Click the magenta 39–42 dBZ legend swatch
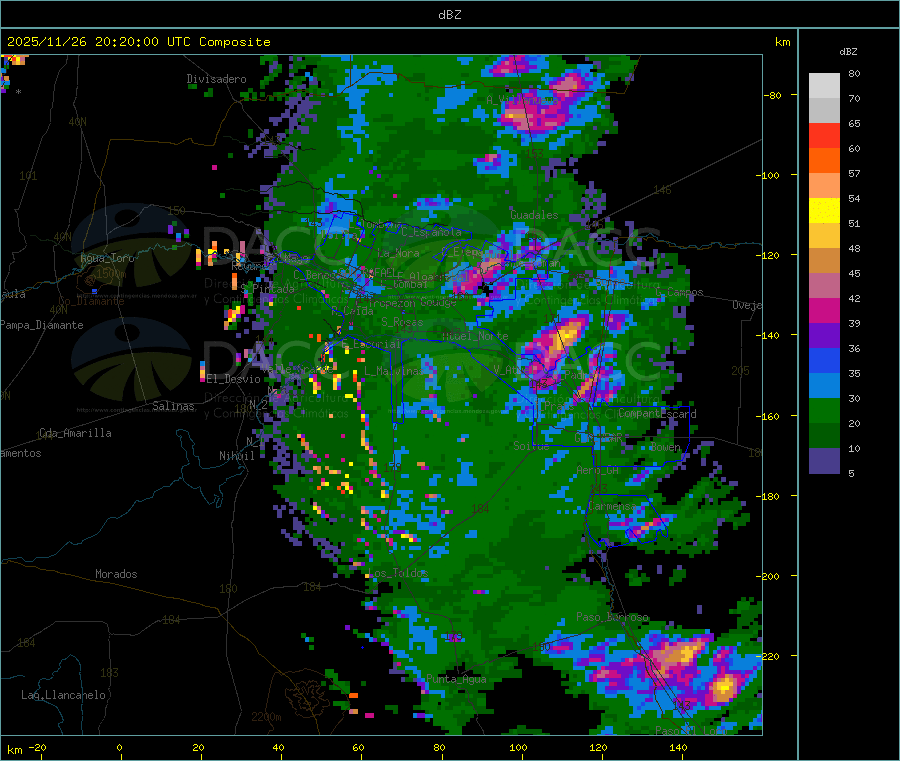Image resolution: width=900 pixels, height=761 pixels. 824,310
